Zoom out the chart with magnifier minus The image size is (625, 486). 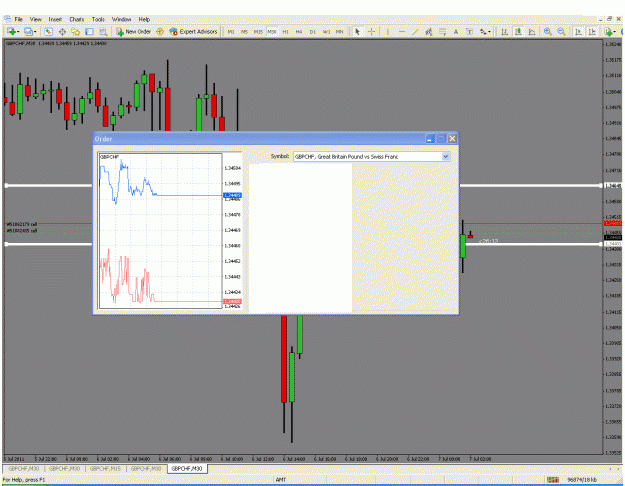(561, 31)
